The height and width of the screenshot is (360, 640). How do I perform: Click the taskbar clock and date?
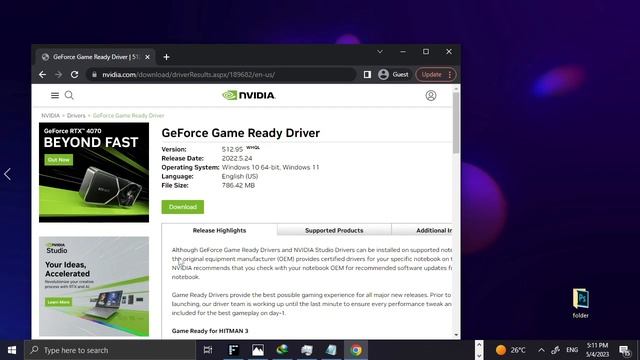point(597,350)
